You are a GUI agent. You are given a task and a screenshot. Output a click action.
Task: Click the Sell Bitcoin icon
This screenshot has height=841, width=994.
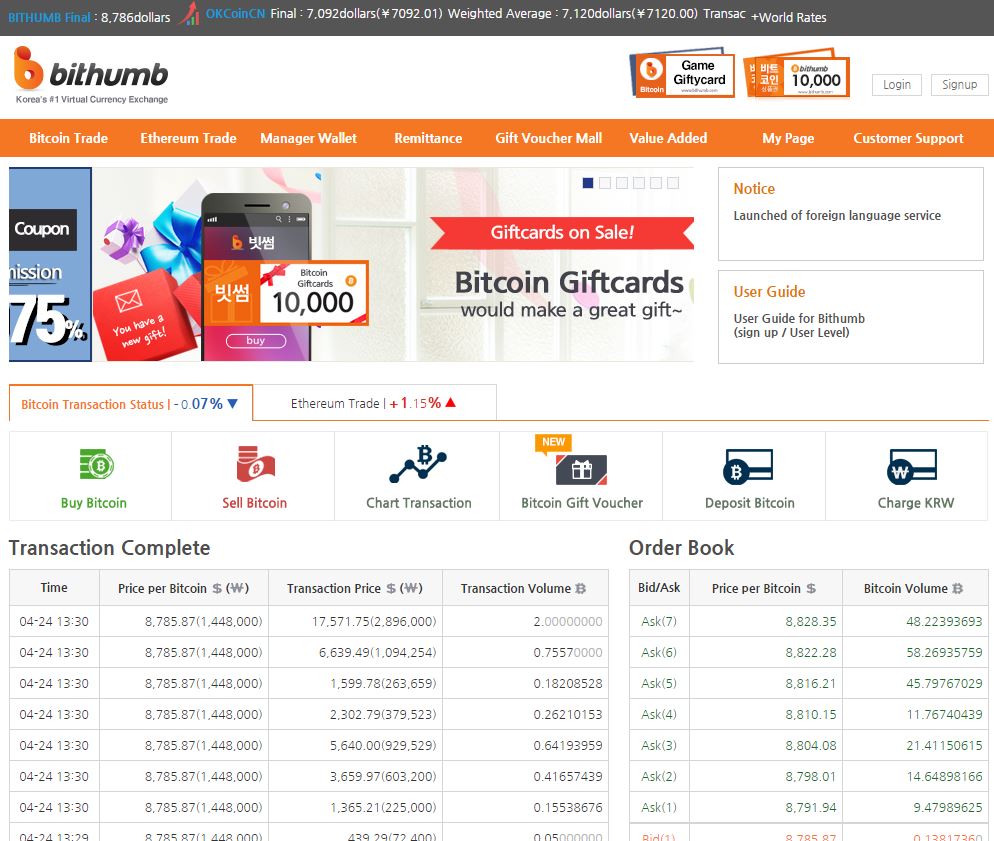(x=255, y=466)
